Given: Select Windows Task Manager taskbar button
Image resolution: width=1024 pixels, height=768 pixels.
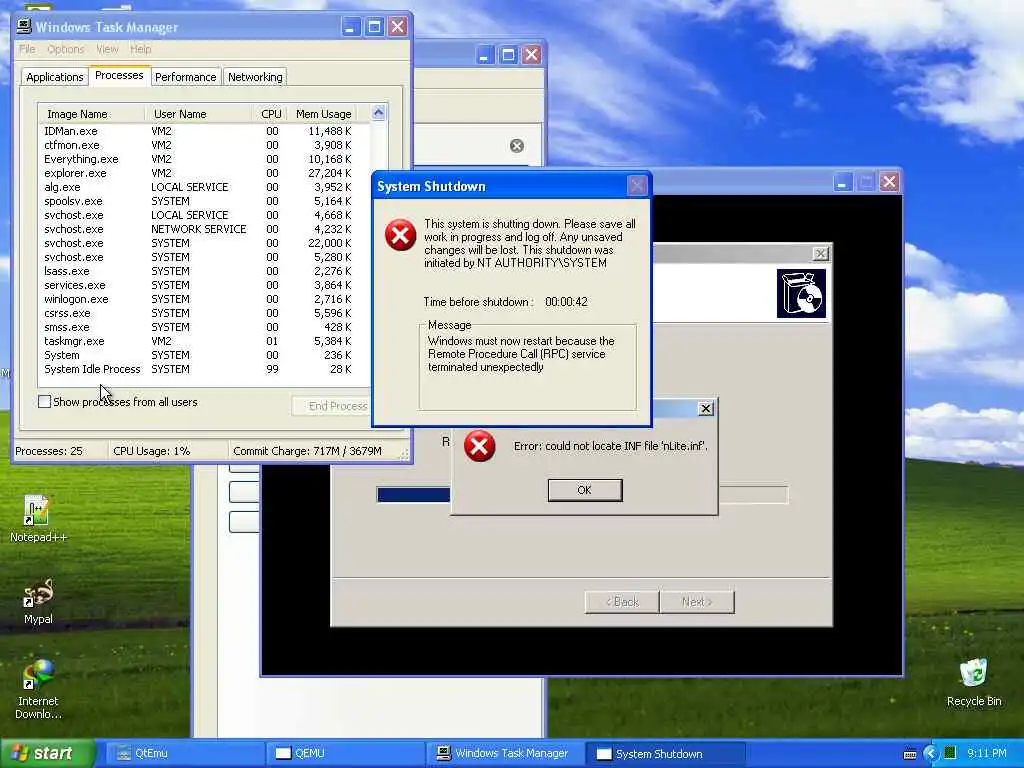Looking at the screenshot, I should (x=503, y=754).
